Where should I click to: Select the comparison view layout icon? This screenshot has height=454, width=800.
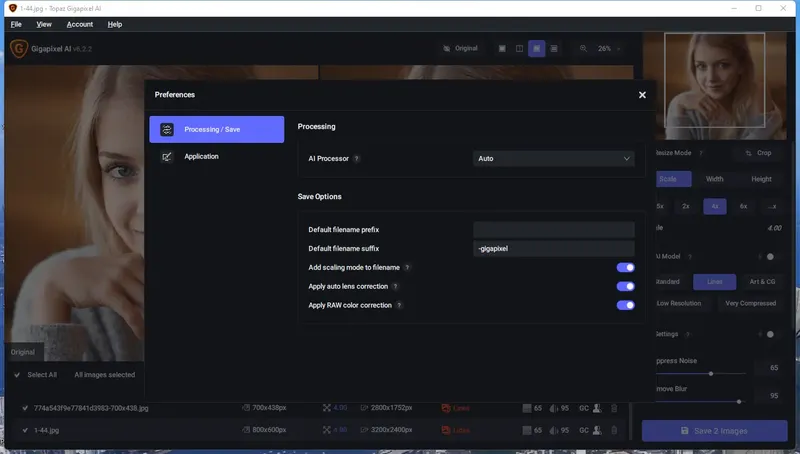(554, 48)
